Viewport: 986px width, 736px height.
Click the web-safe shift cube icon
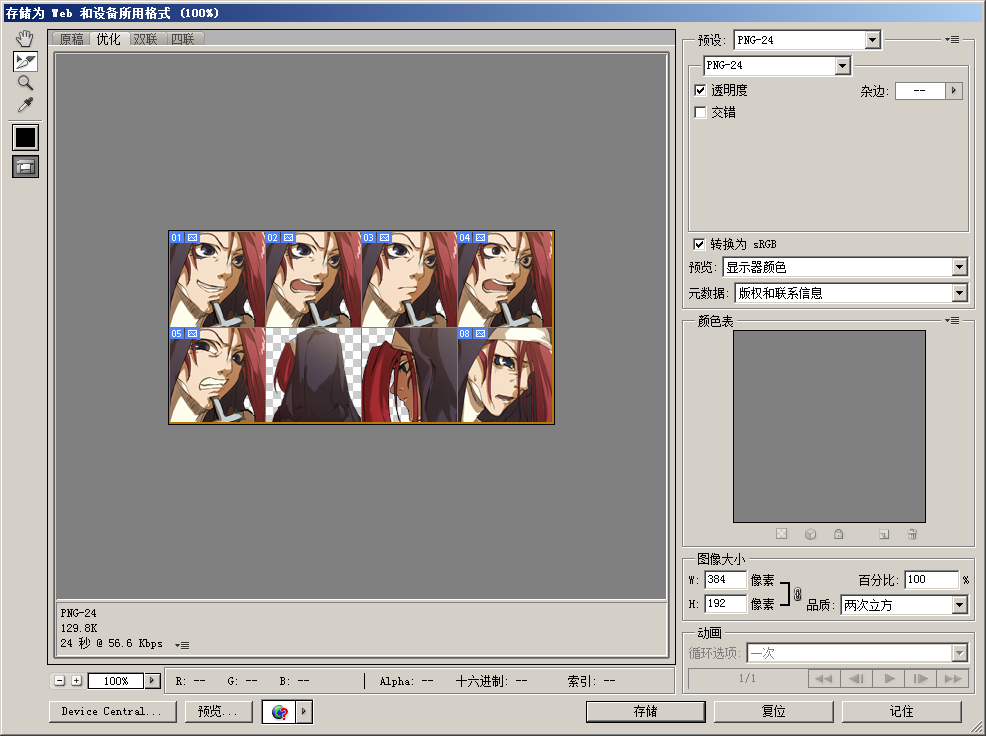pos(810,534)
